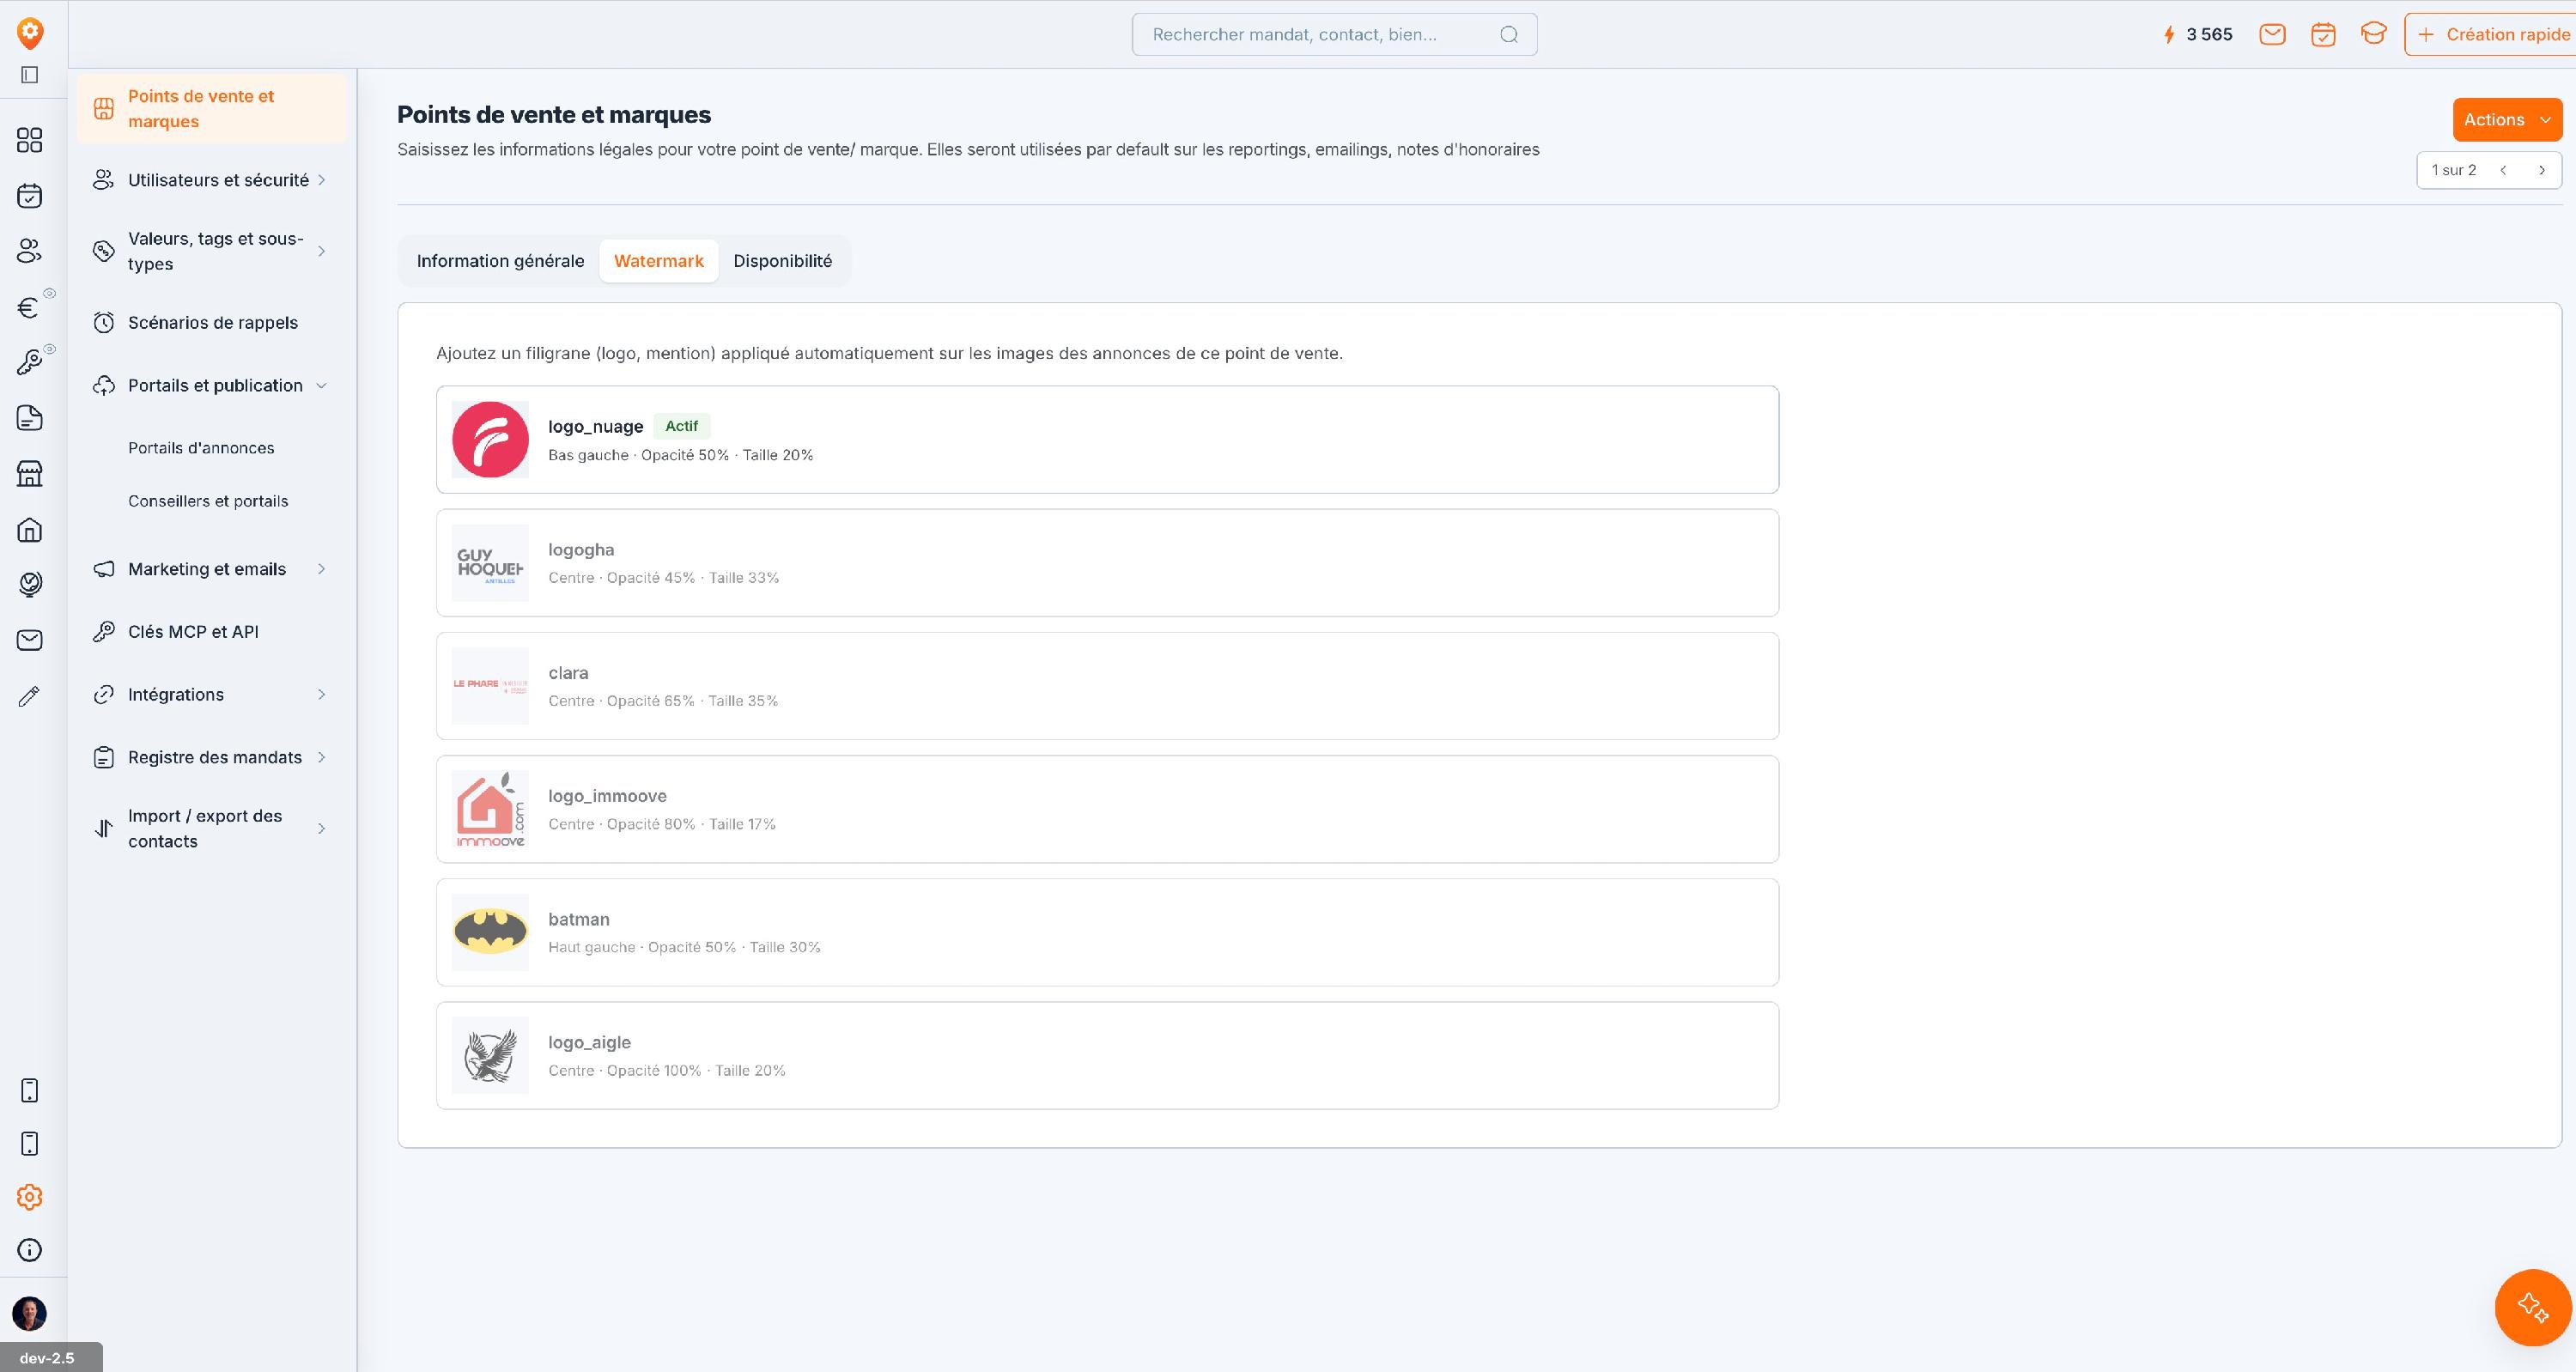
Task: Expand Intégrations menu
Action: [x=211, y=695]
